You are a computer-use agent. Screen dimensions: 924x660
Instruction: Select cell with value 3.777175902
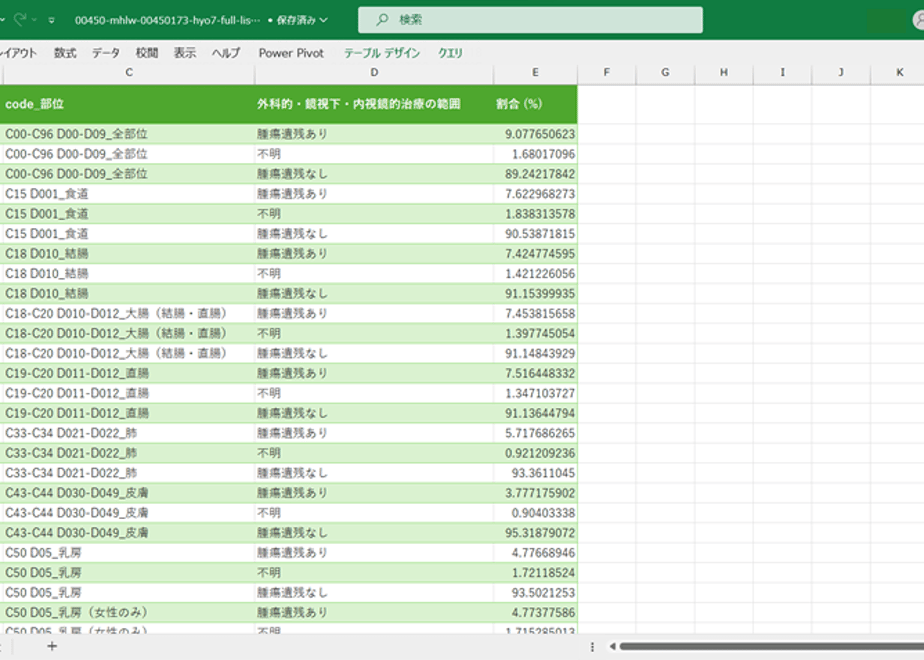click(x=535, y=493)
